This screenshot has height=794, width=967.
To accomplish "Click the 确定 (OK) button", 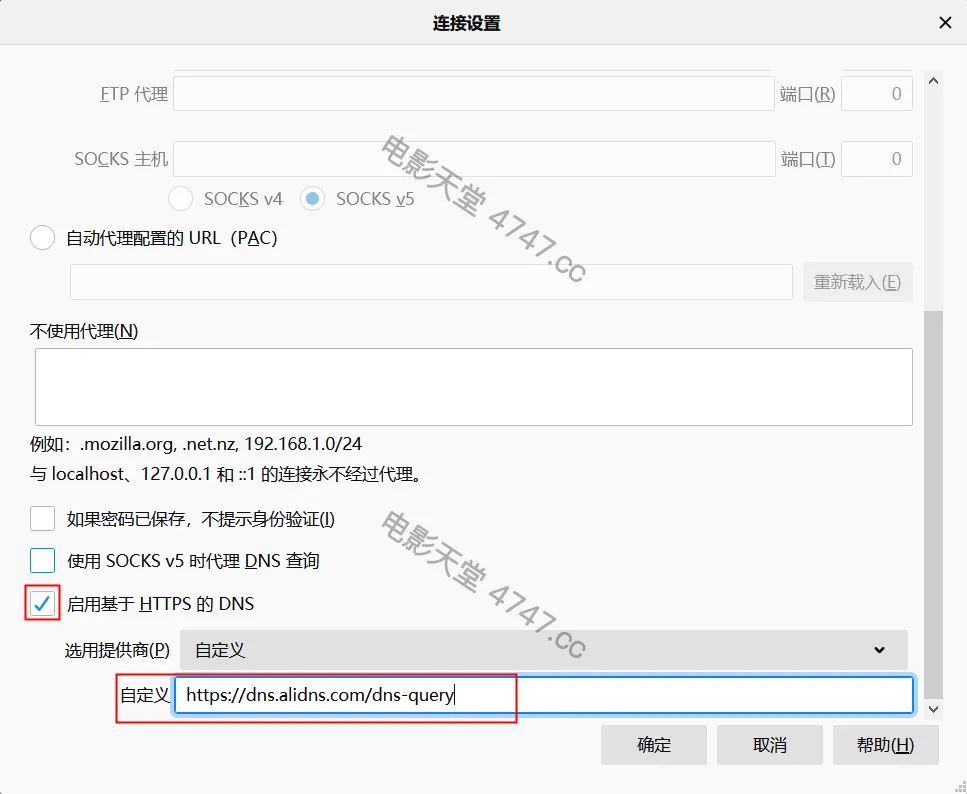I will pyautogui.click(x=654, y=745).
